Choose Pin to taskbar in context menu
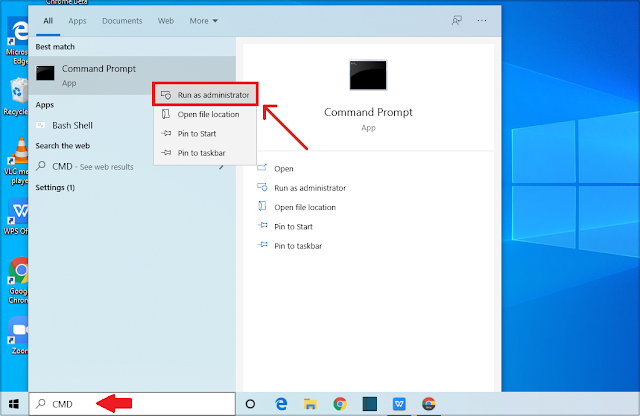Viewport: 640px width, 416px height. tap(205, 153)
